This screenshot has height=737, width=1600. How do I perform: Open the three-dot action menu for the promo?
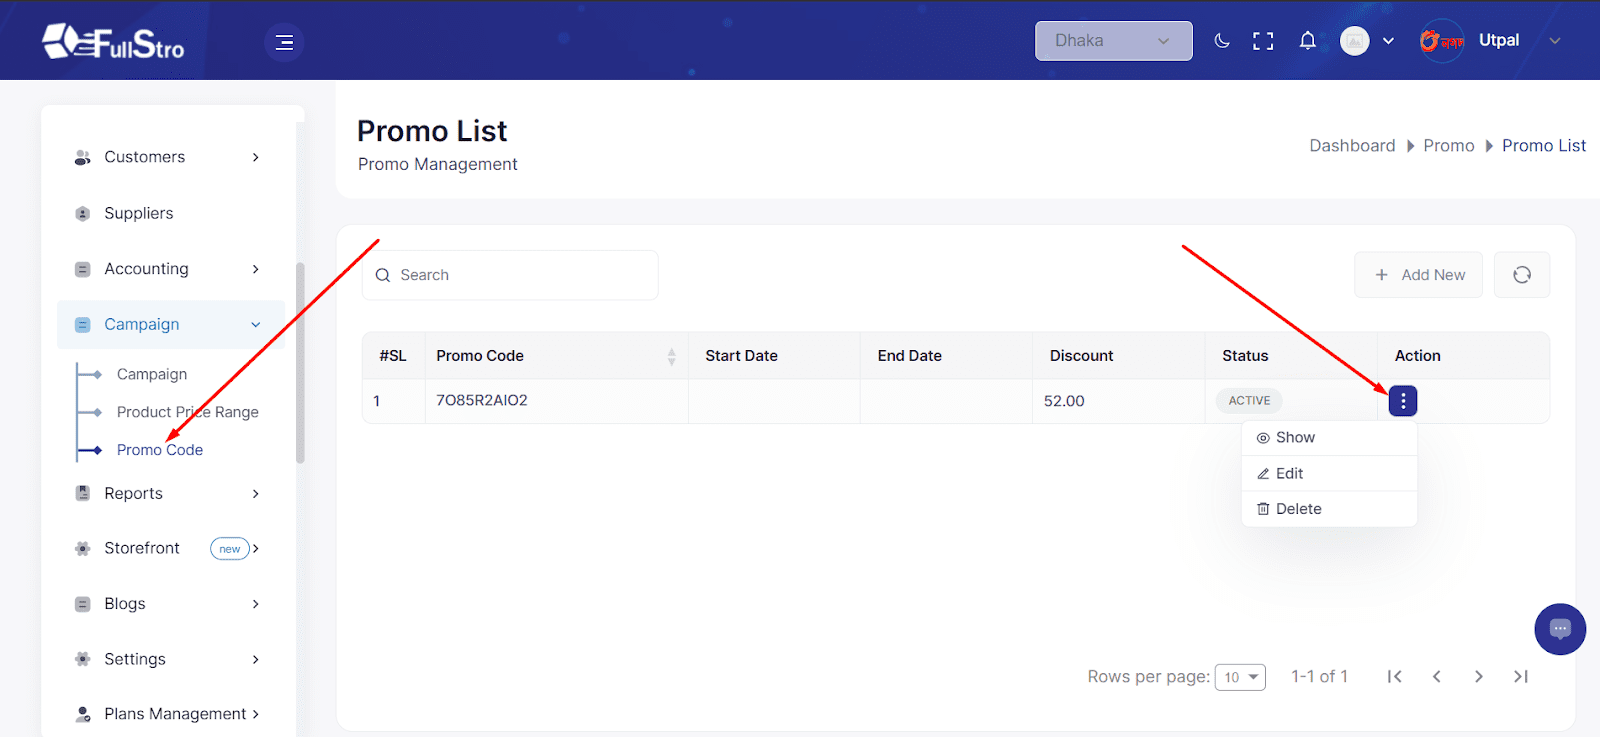pos(1402,401)
